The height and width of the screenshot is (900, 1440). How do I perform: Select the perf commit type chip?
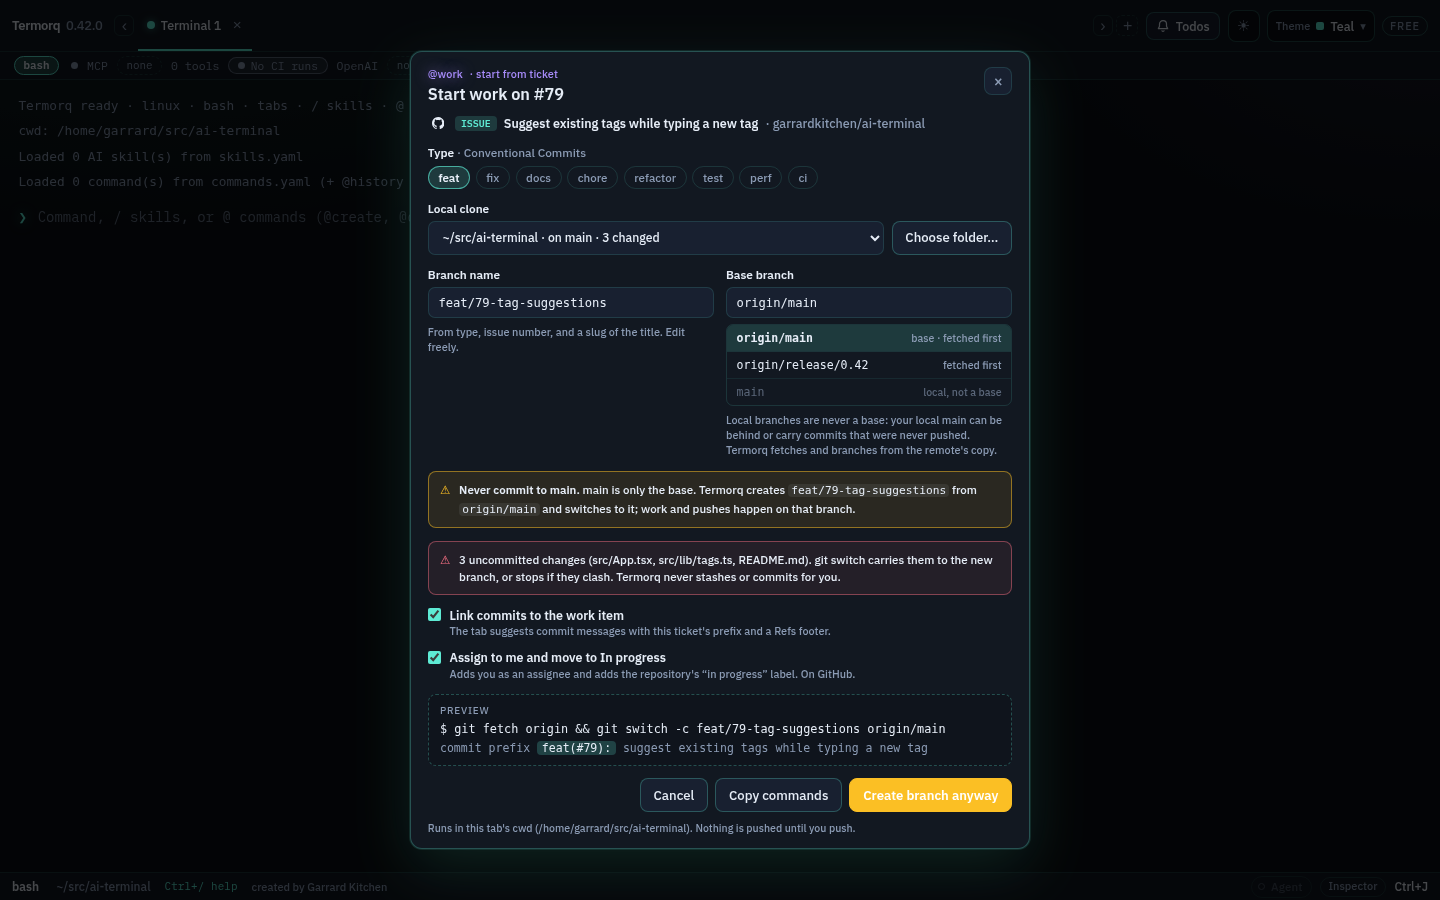pyautogui.click(x=761, y=178)
